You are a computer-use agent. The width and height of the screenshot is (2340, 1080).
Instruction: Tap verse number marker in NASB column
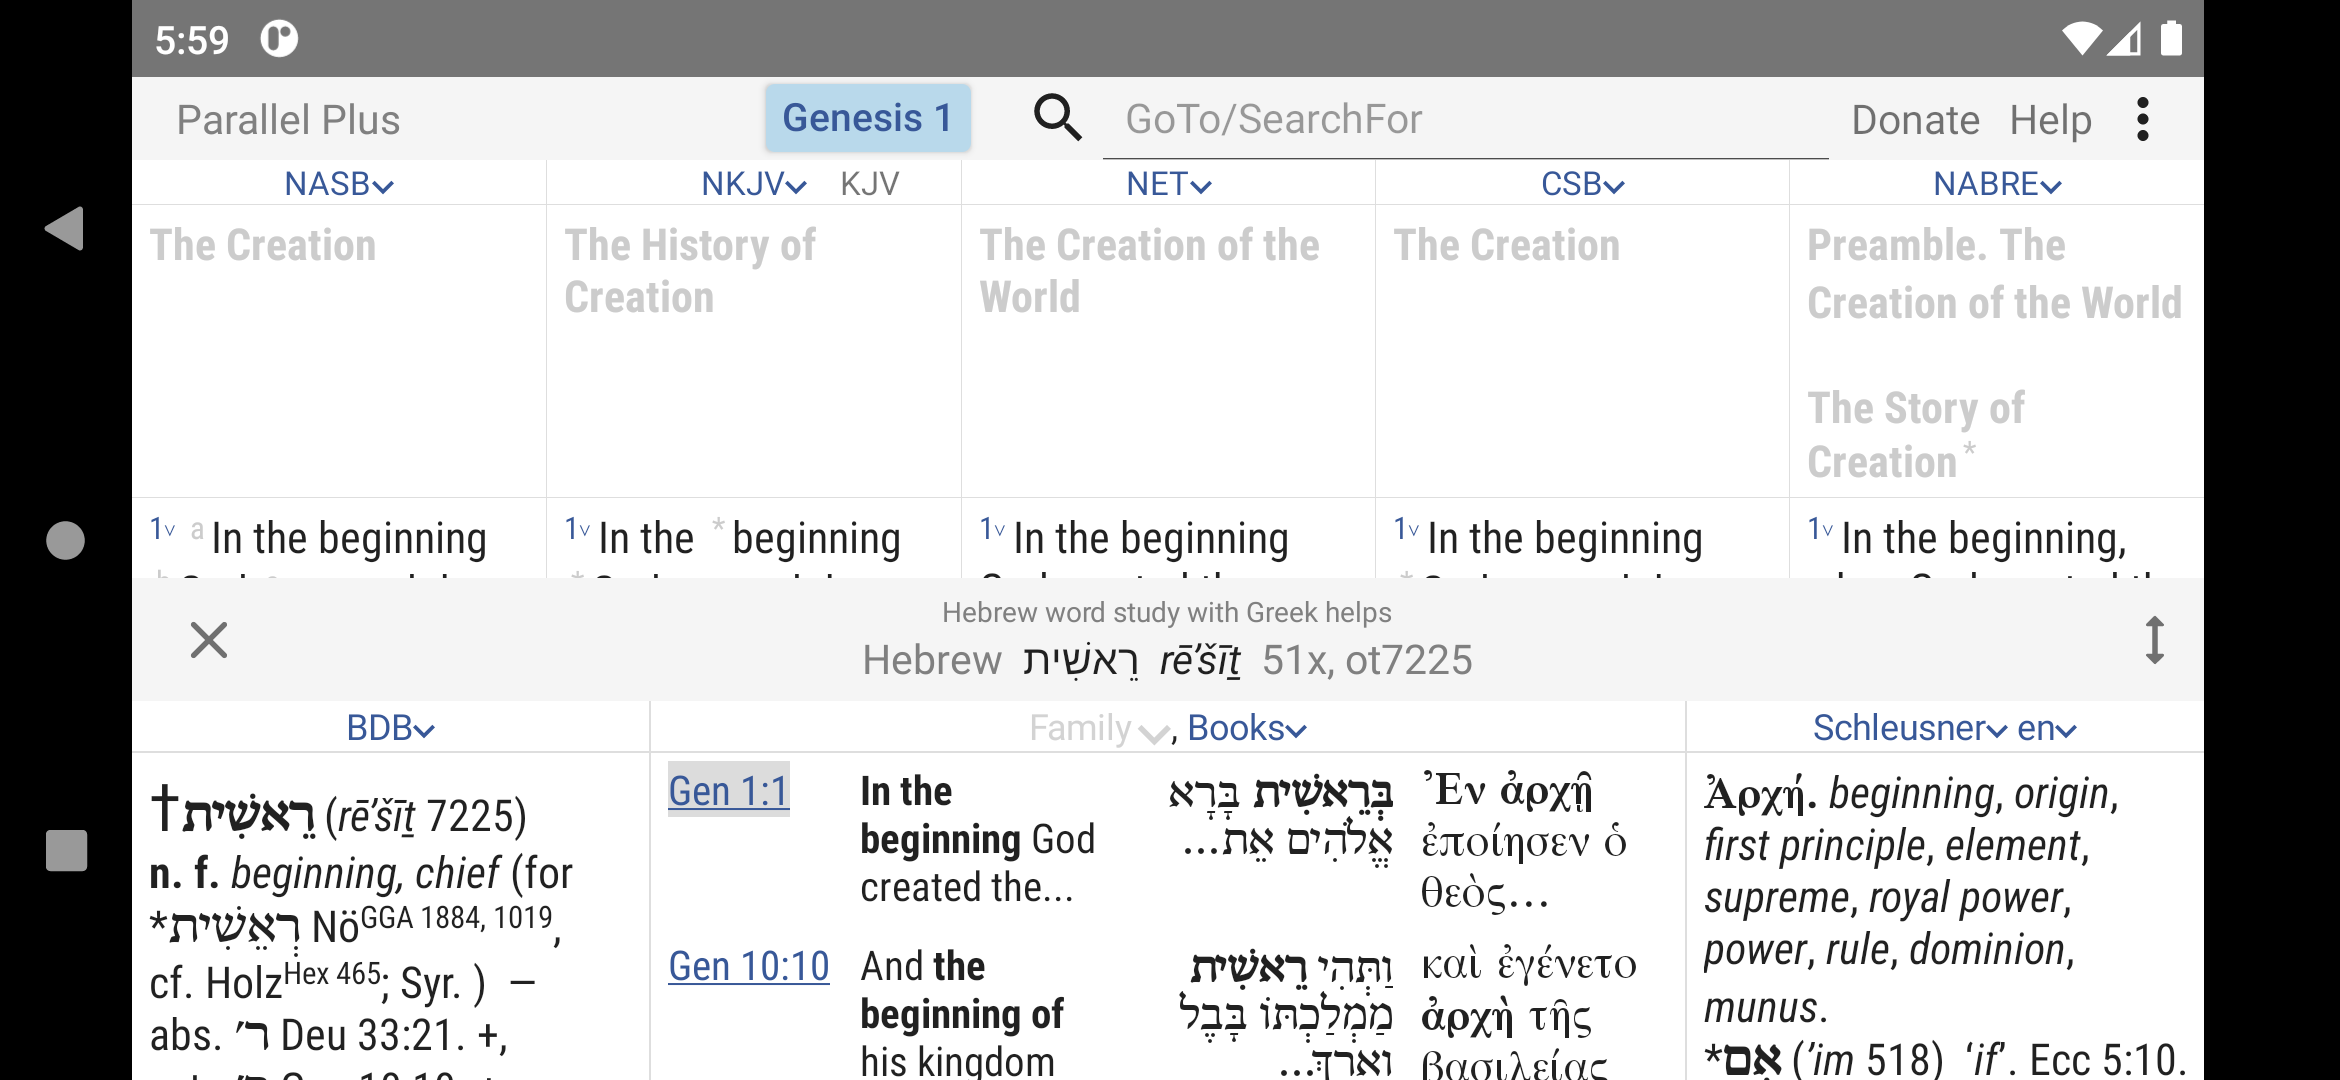click(x=162, y=529)
